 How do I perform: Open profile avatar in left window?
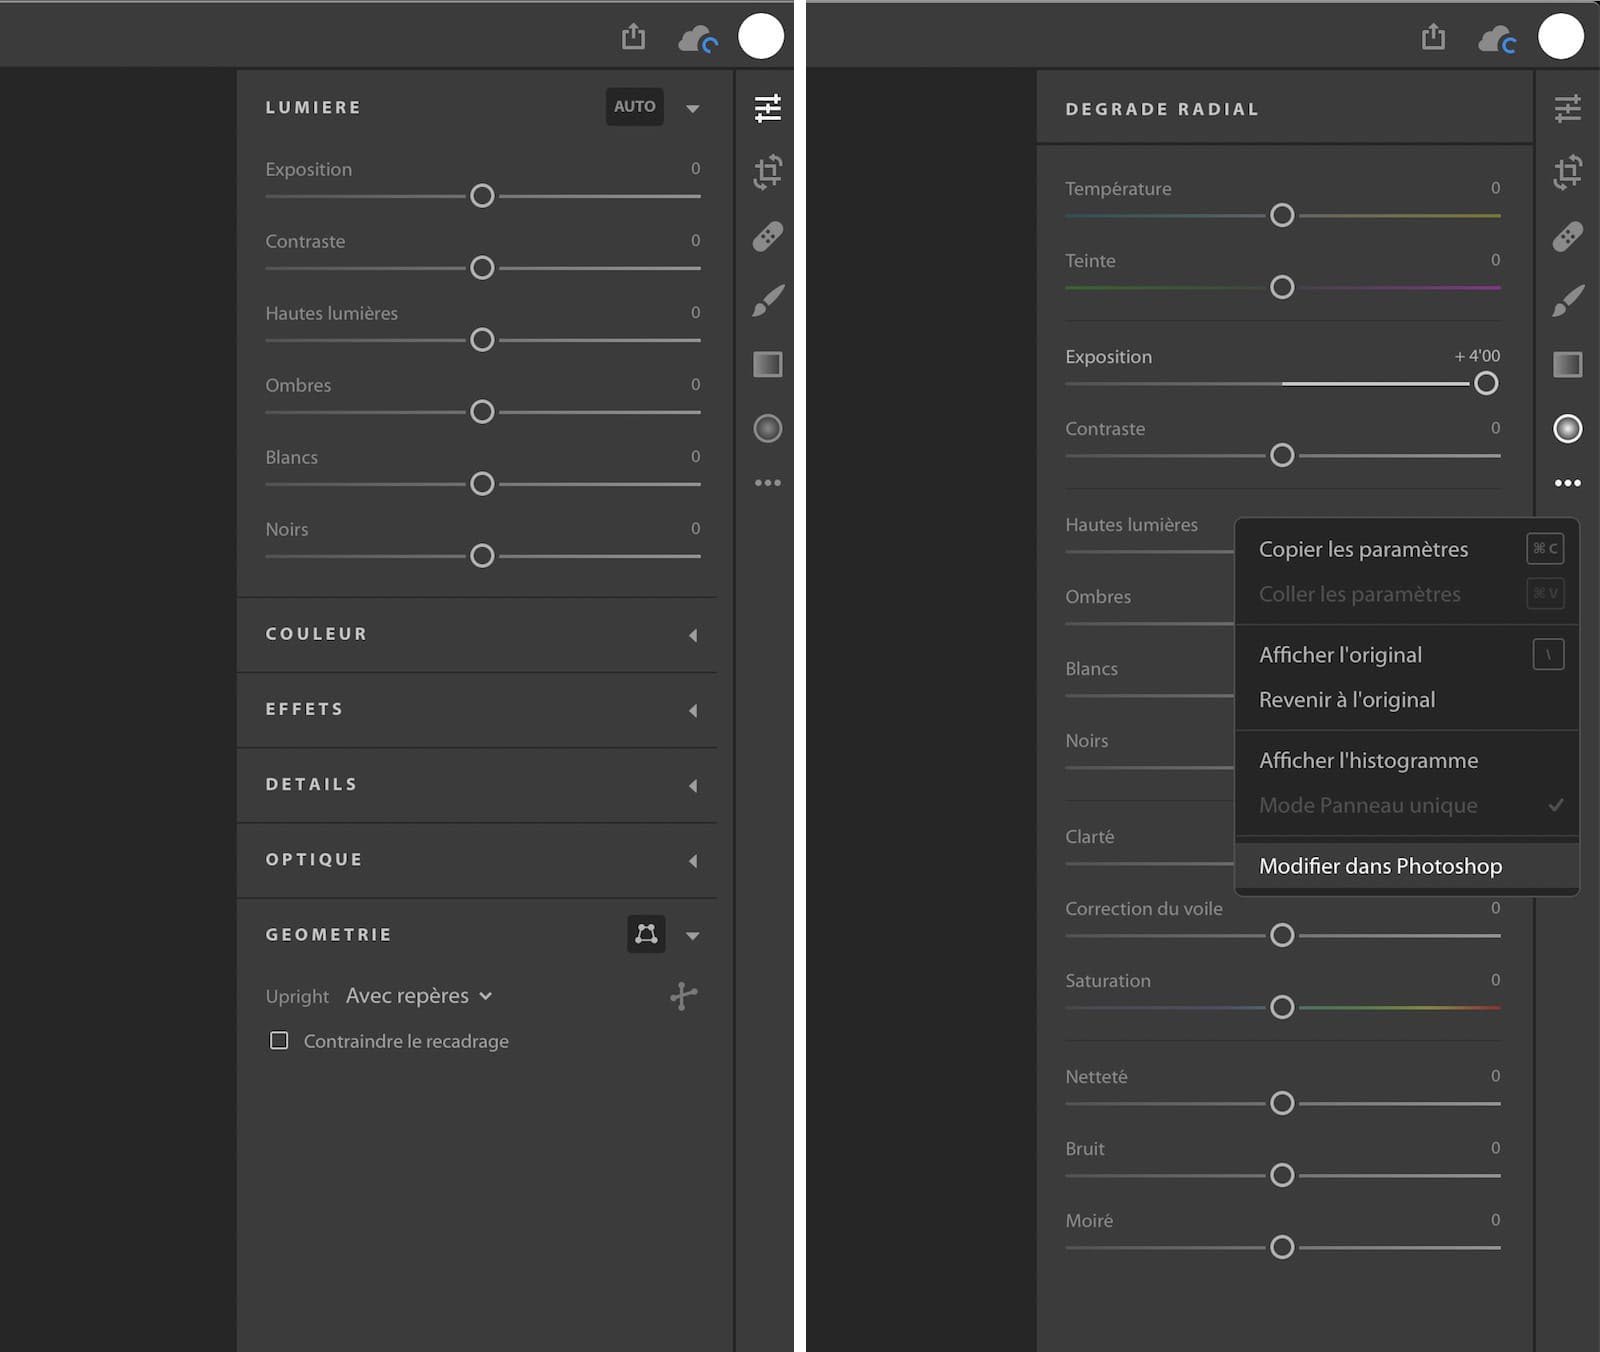(761, 36)
